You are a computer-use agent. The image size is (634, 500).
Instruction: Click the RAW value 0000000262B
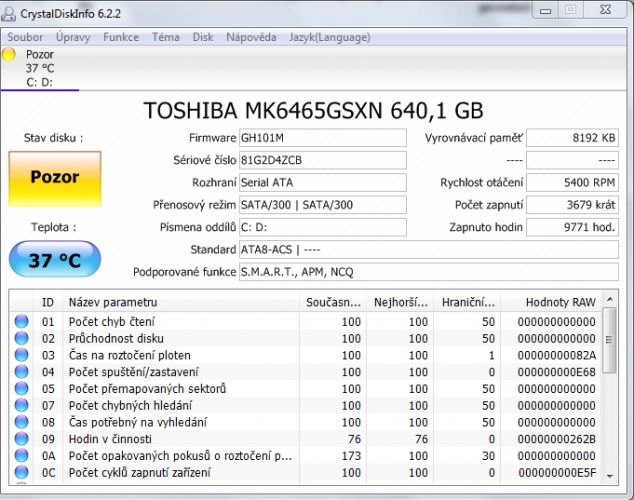tap(557, 439)
